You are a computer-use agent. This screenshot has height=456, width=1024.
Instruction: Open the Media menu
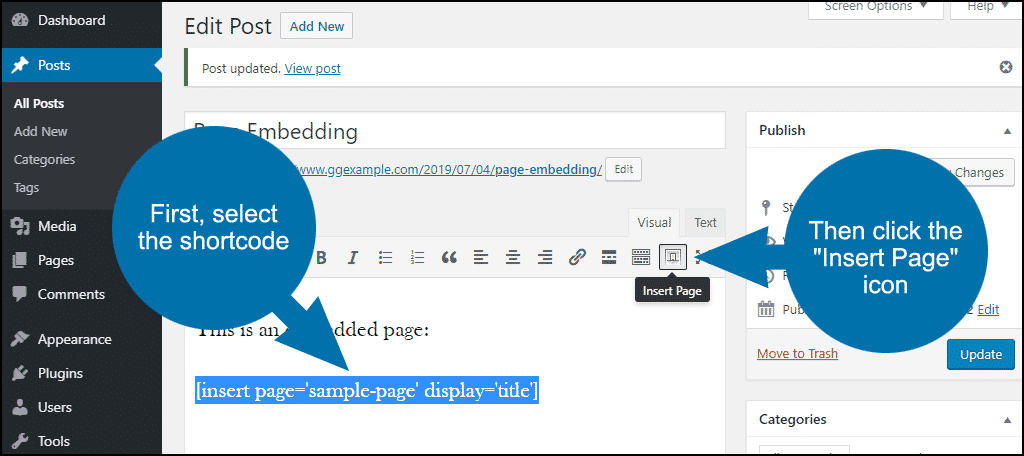[x=81, y=226]
